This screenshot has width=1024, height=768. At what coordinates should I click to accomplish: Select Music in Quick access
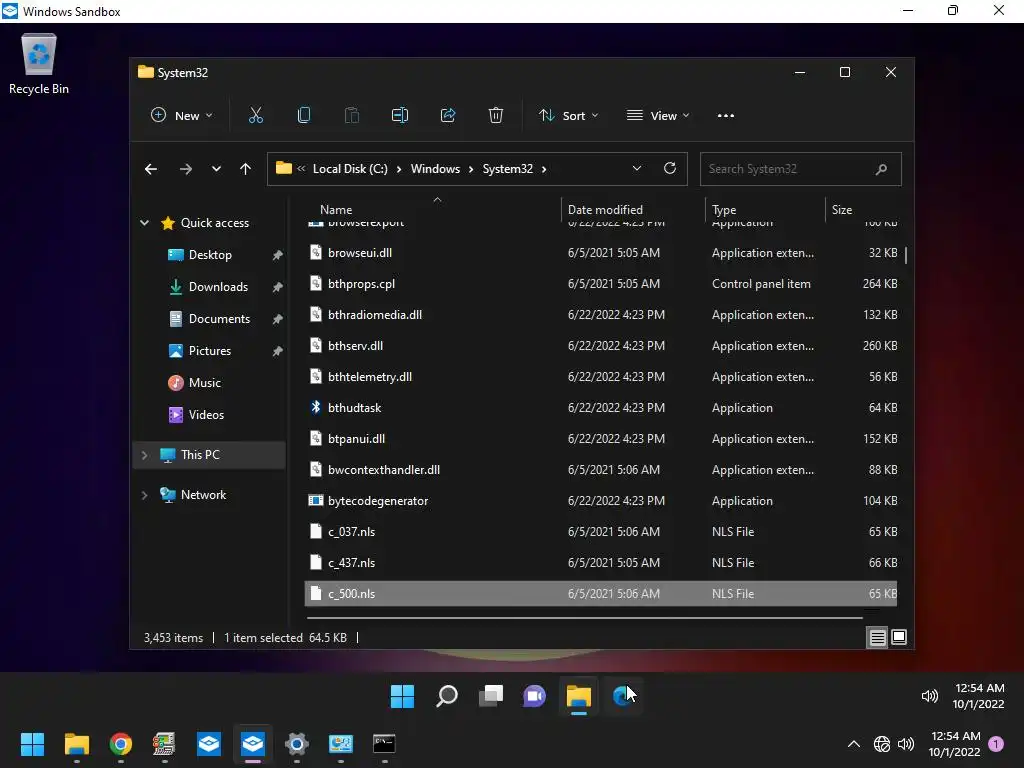click(x=204, y=383)
